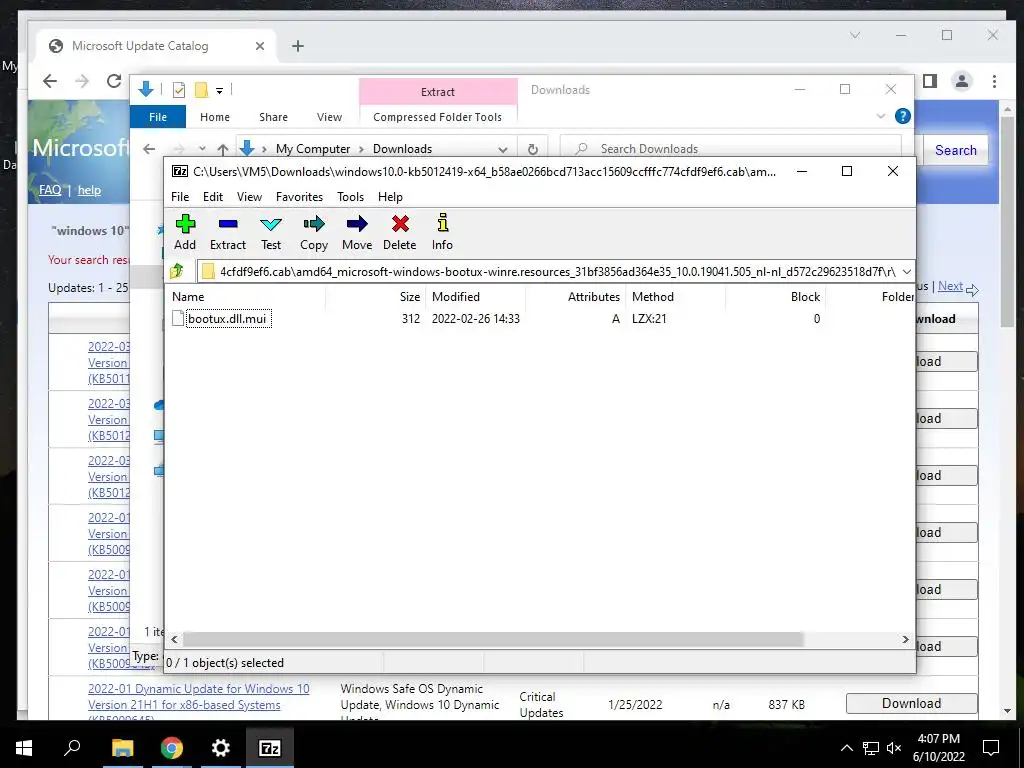
Task: Click Explorer help question mark icon
Action: click(x=903, y=116)
